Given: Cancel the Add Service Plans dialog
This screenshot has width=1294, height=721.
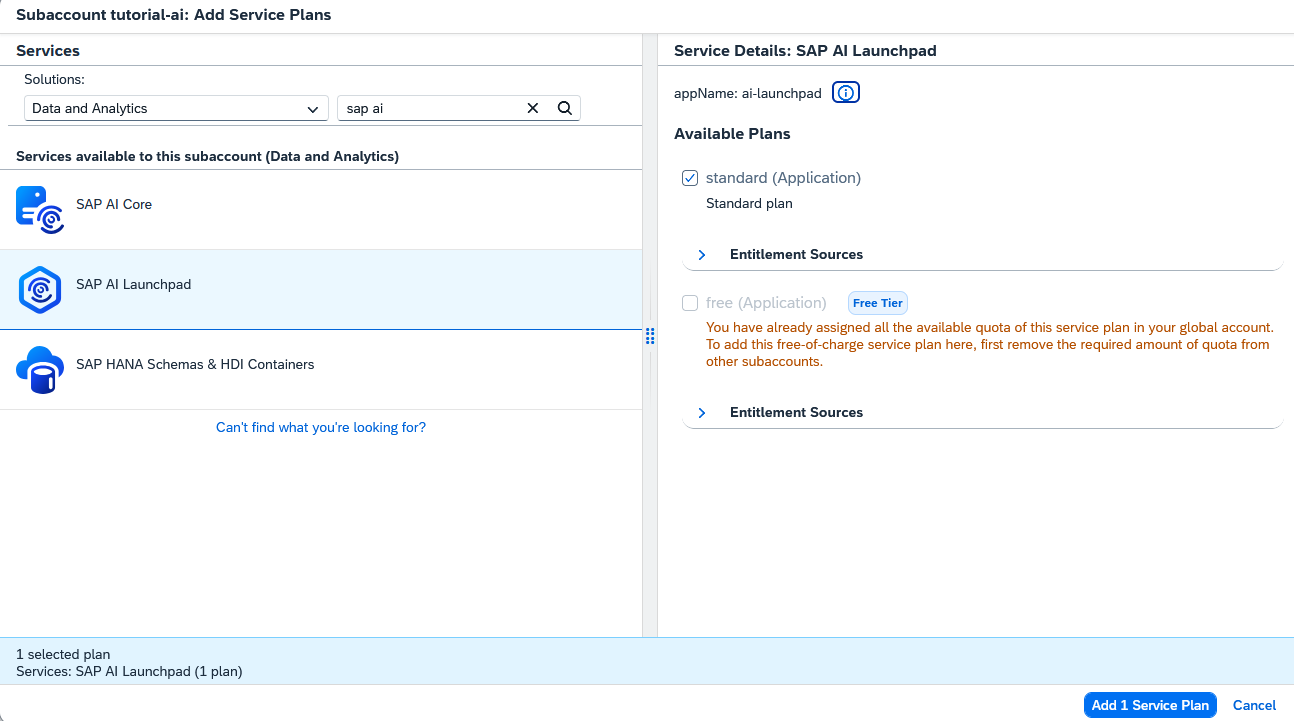Looking at the screenshot, I should [1254, 705].
